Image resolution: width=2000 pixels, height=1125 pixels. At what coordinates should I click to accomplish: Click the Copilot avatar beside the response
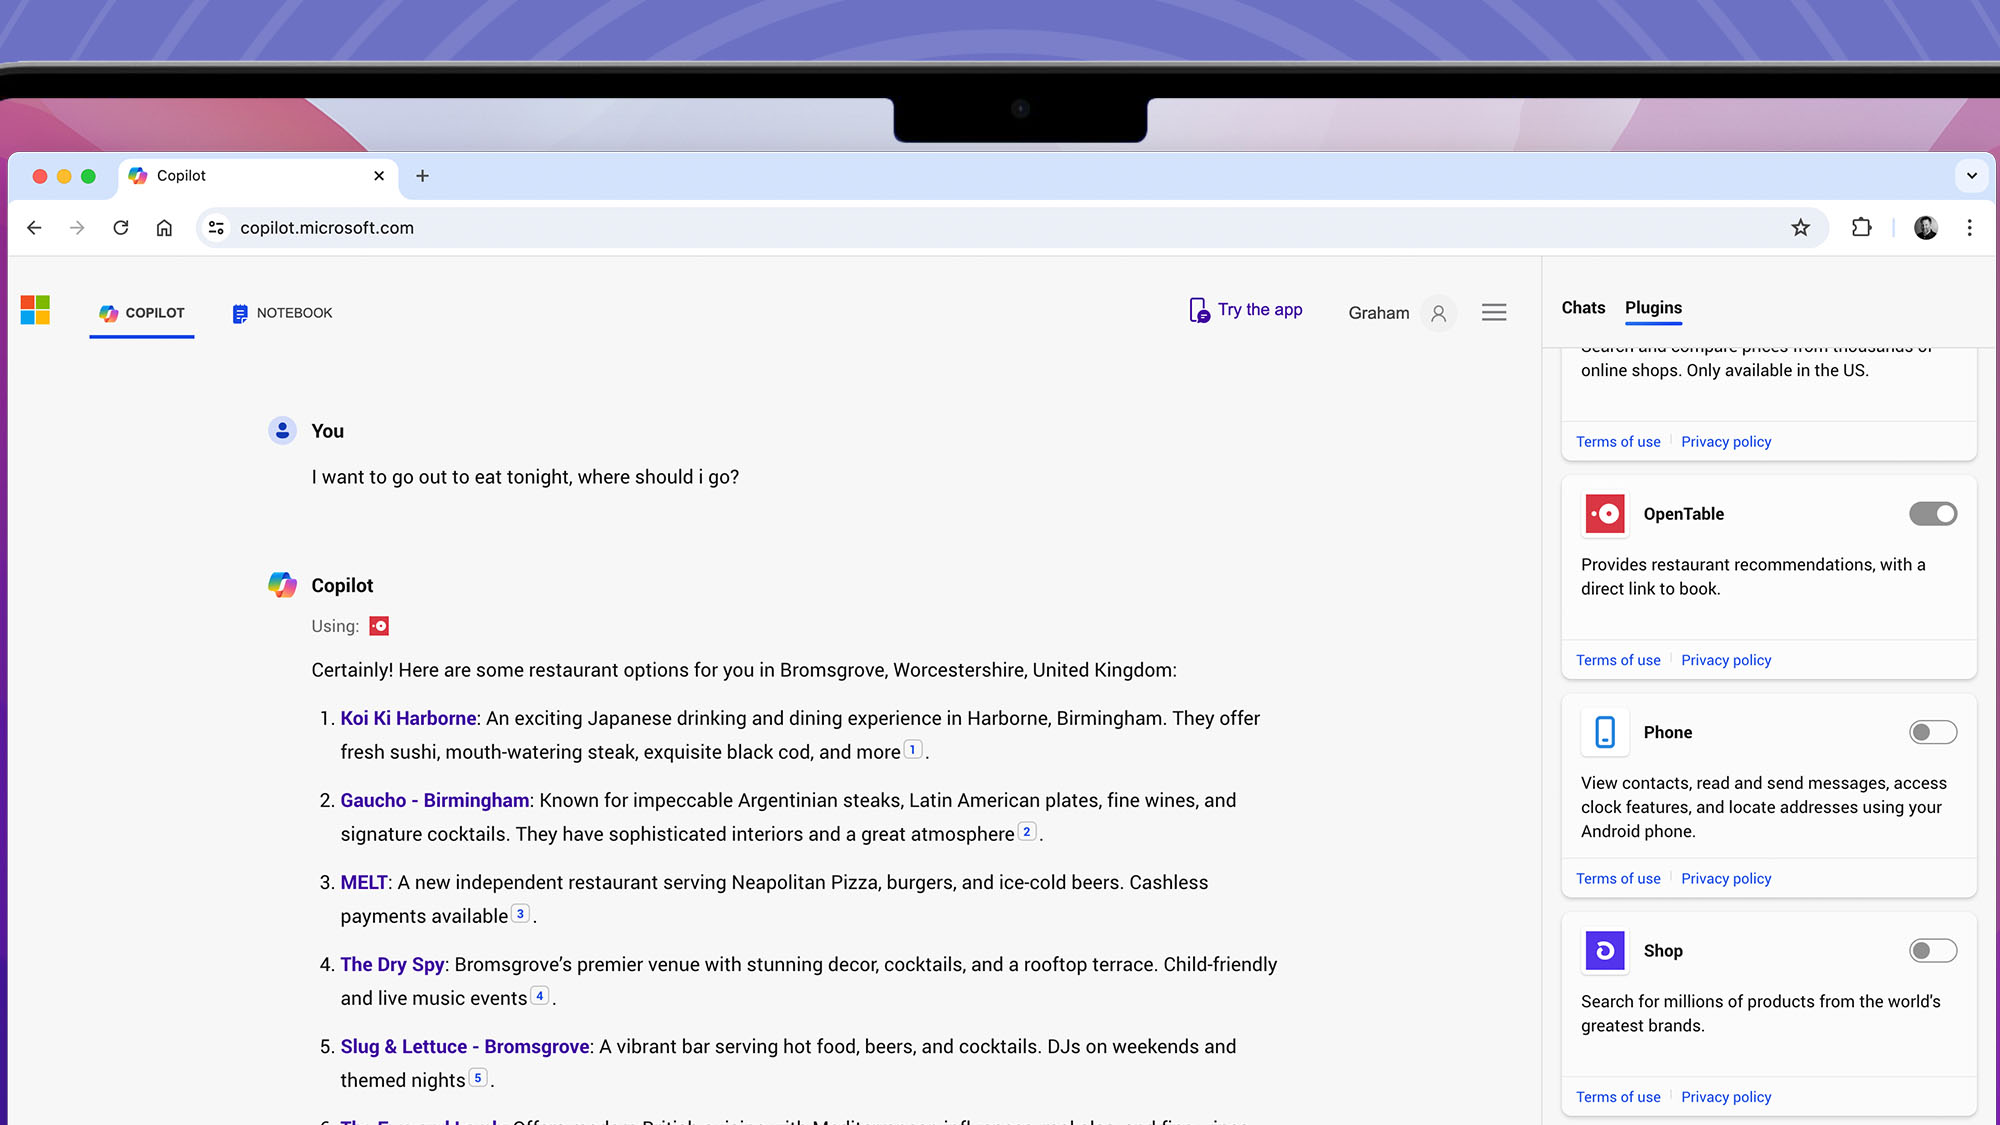[x=282, y=585]
